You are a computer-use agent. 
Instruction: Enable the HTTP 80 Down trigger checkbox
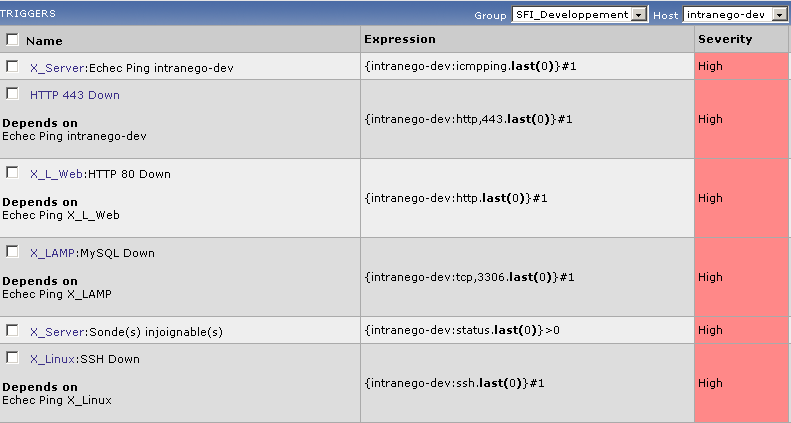coord(12,172)
